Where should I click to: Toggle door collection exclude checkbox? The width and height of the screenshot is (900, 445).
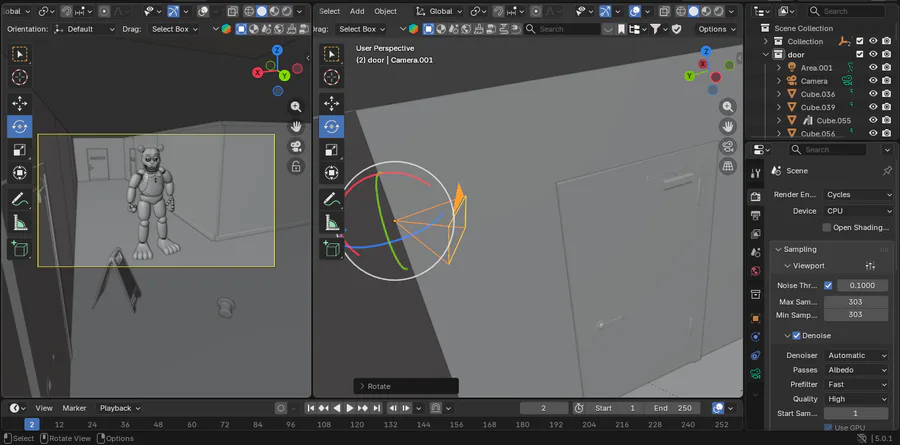point(860,55)
